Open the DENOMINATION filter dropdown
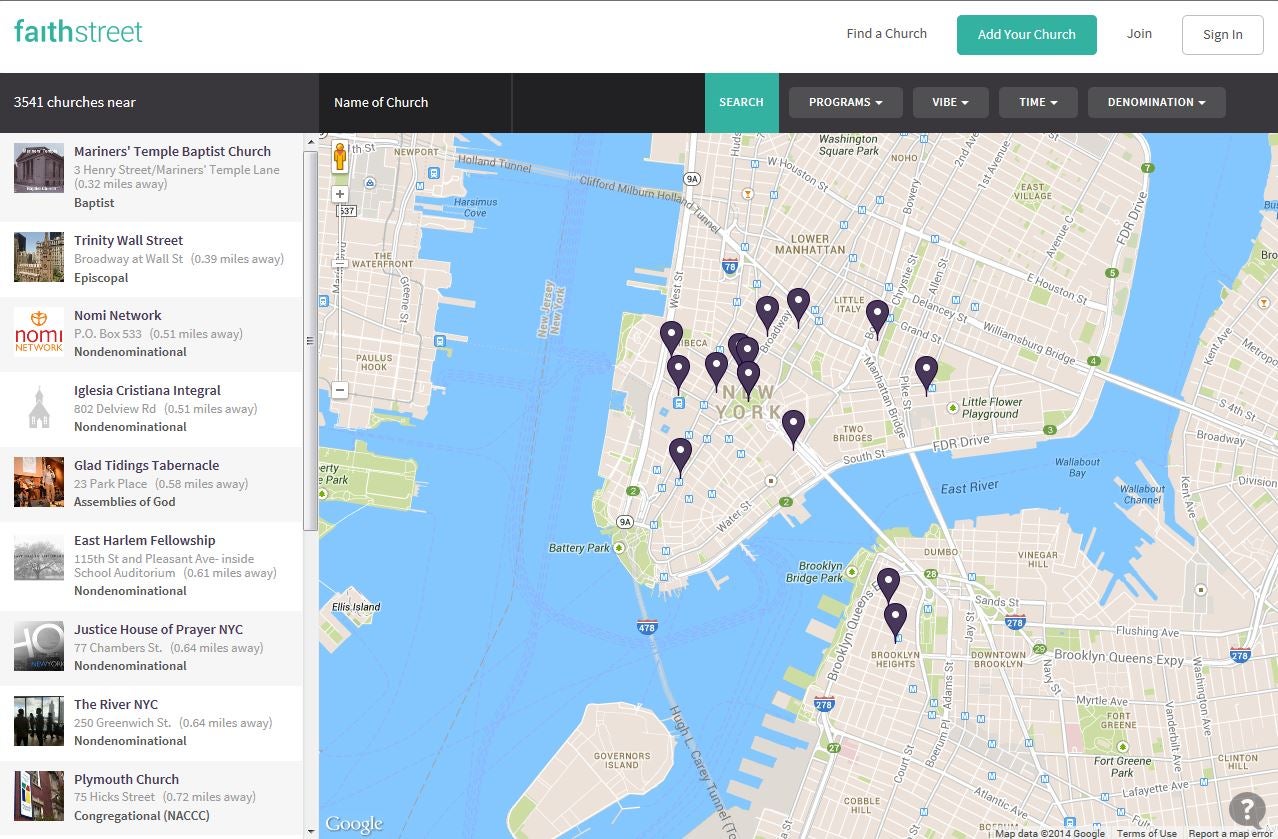Screen dimensions: 1278x839 pyautogui.click(x=1156, y=101)
